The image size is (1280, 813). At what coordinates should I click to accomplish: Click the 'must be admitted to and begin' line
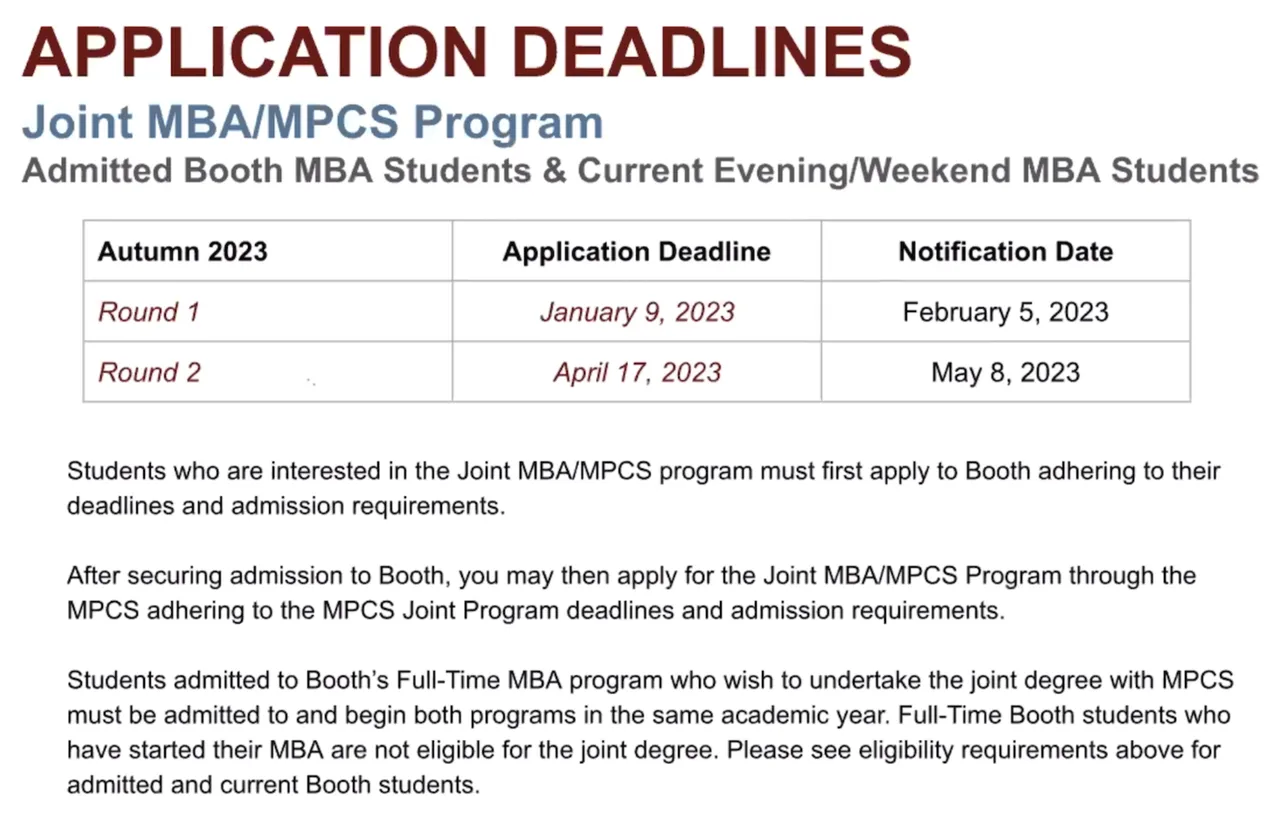(648, 716)
